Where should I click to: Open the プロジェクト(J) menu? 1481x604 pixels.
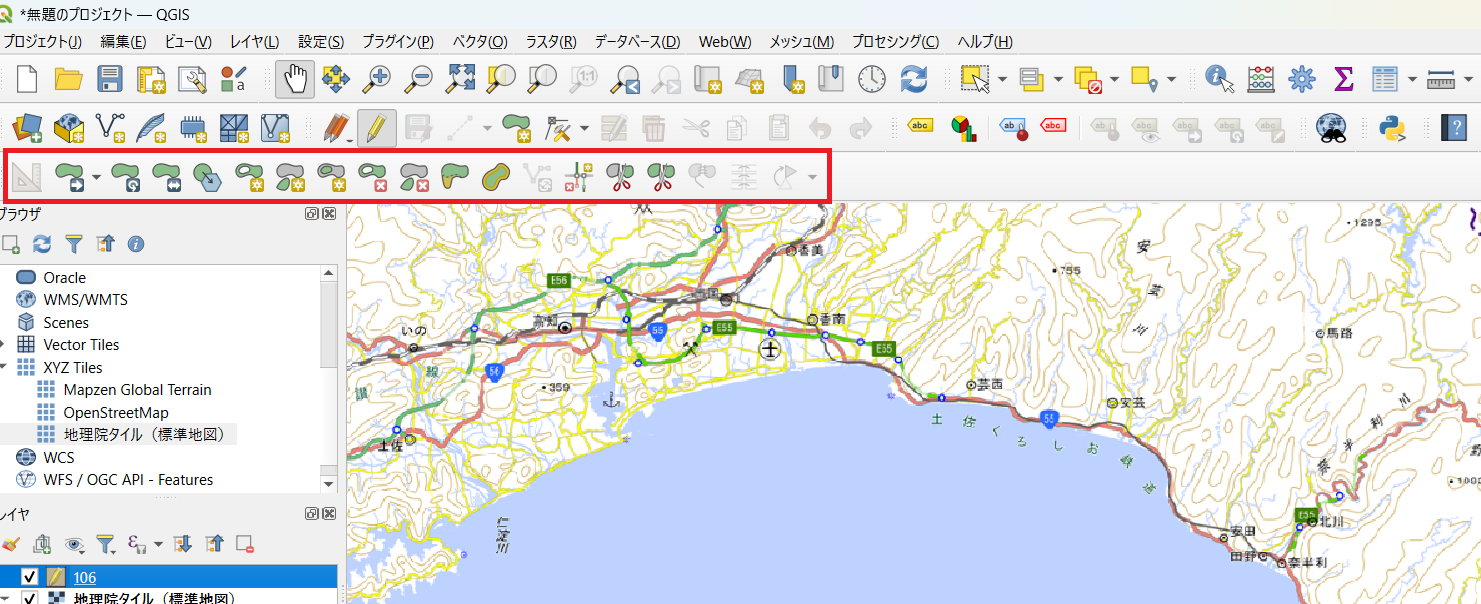[x=42, y=41]
